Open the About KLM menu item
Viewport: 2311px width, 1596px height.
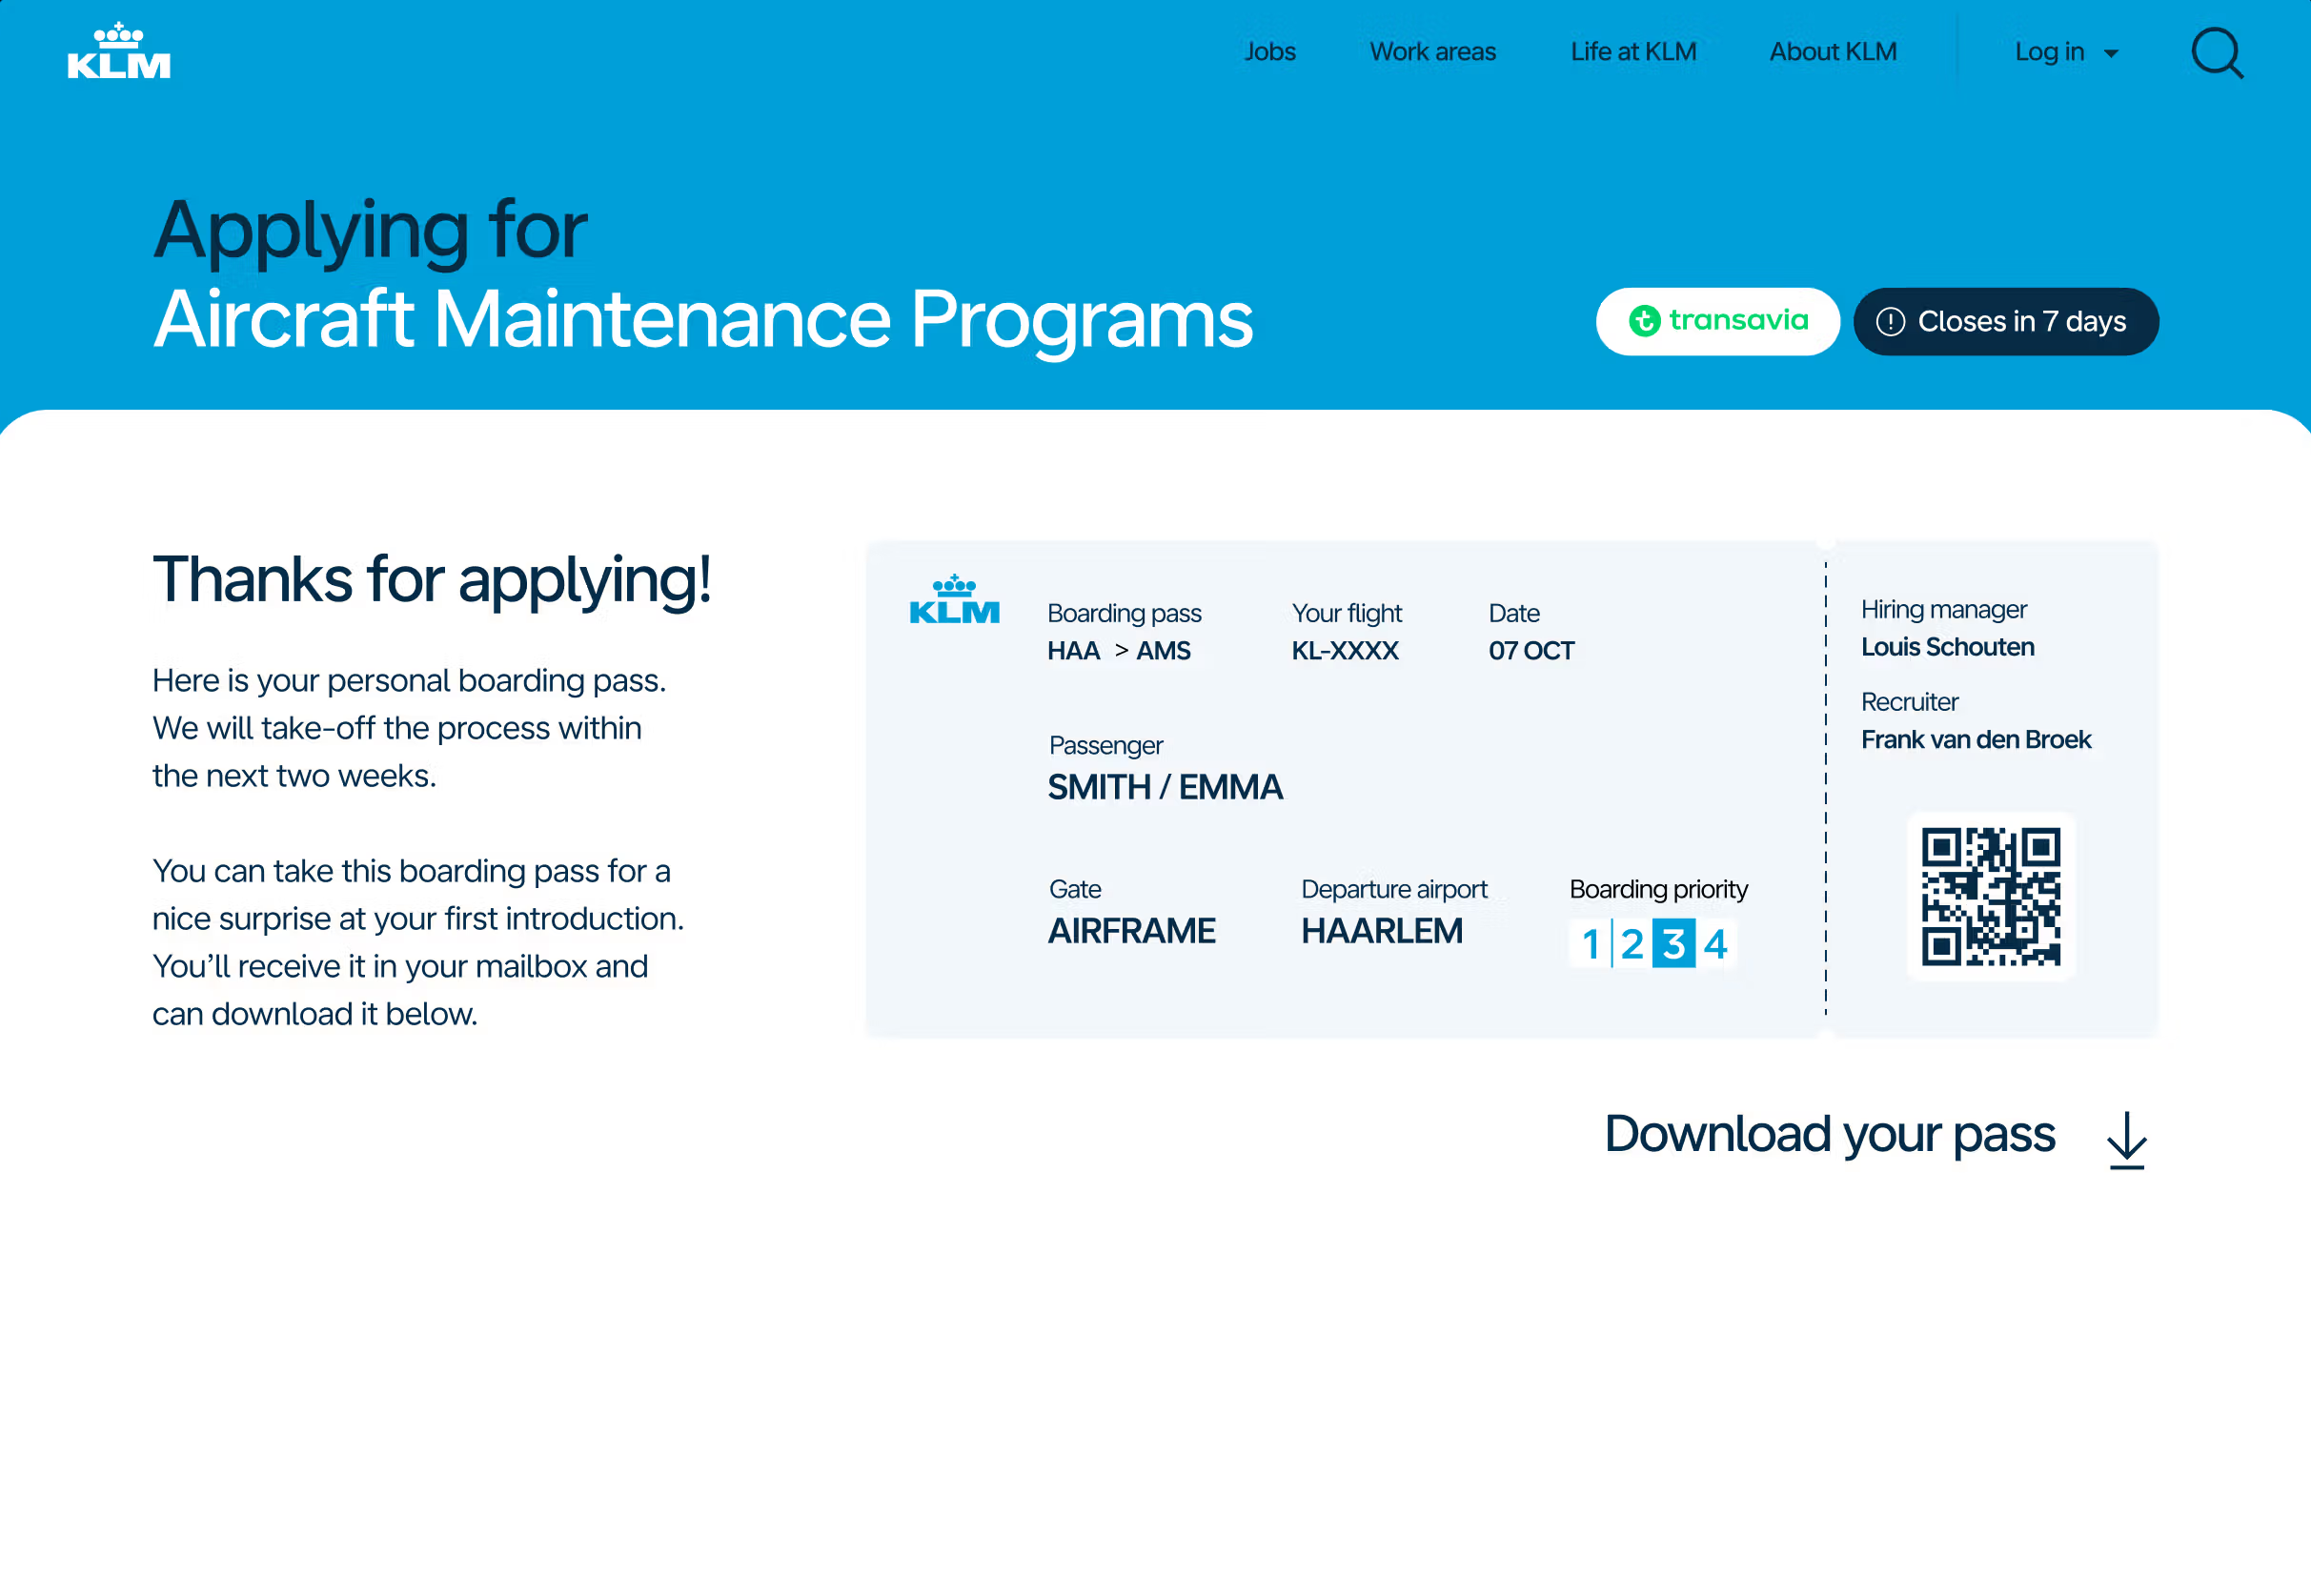(x=1833, y=51)
